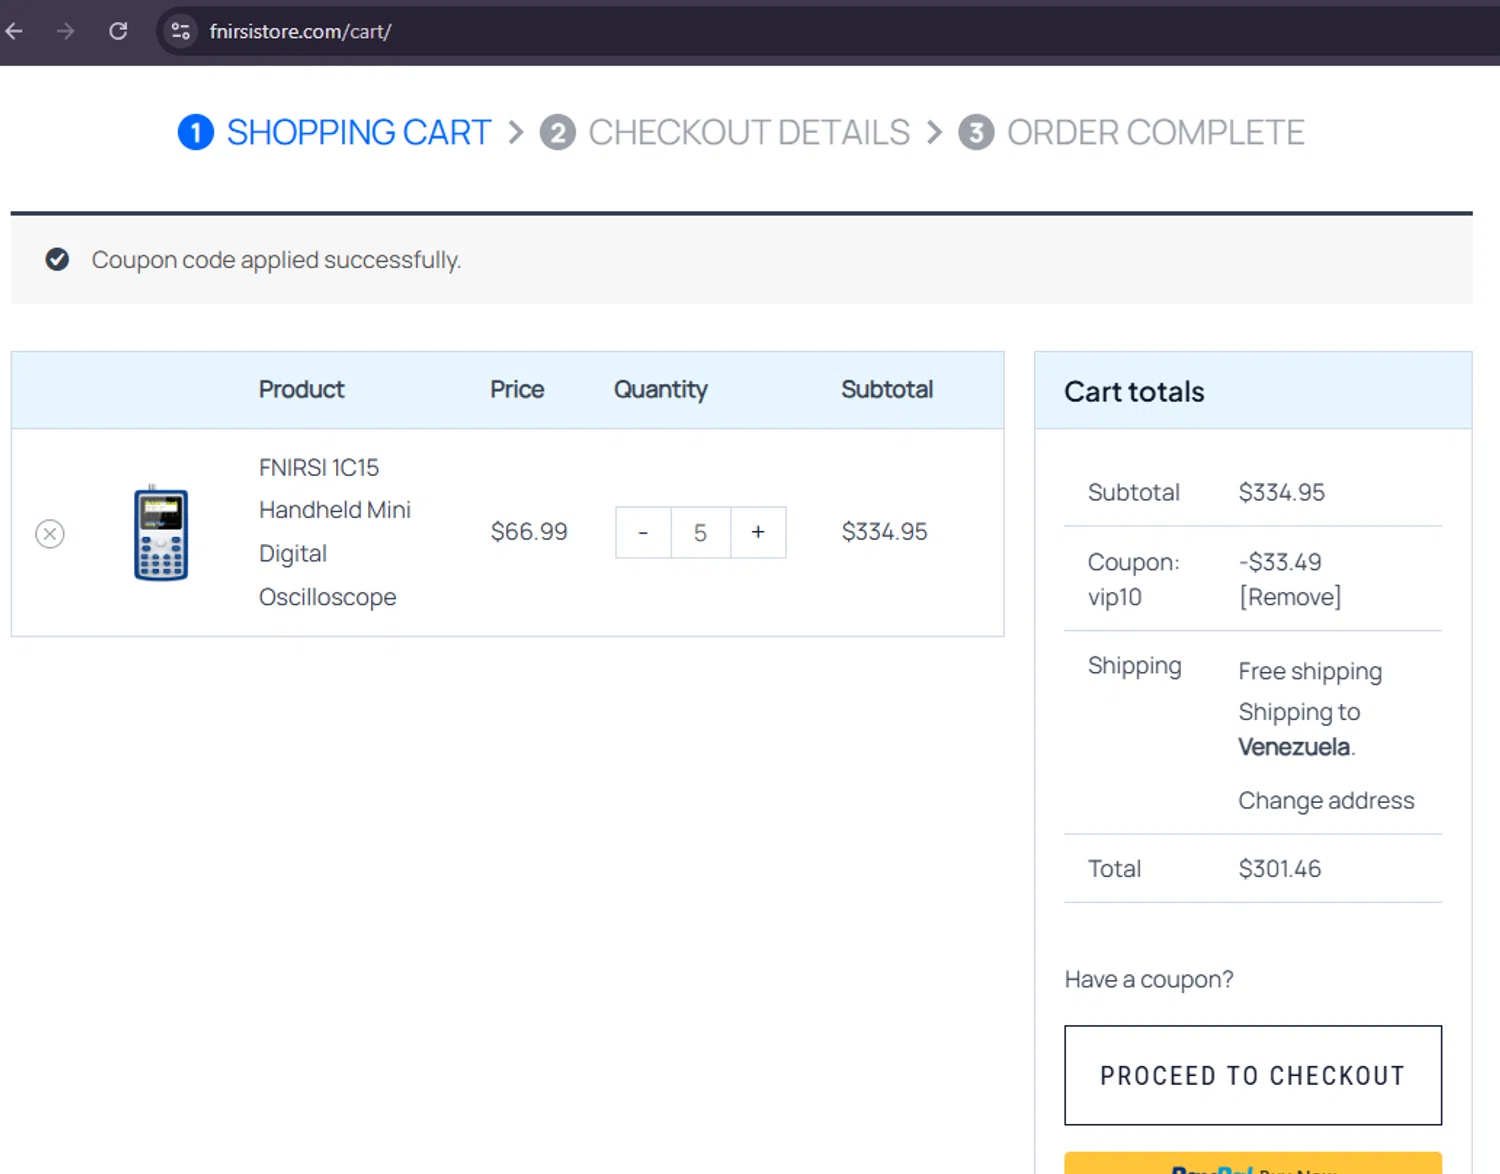Click the -$33.49 coupon discount
Screen dimensions: 1500x1174
1280,562
